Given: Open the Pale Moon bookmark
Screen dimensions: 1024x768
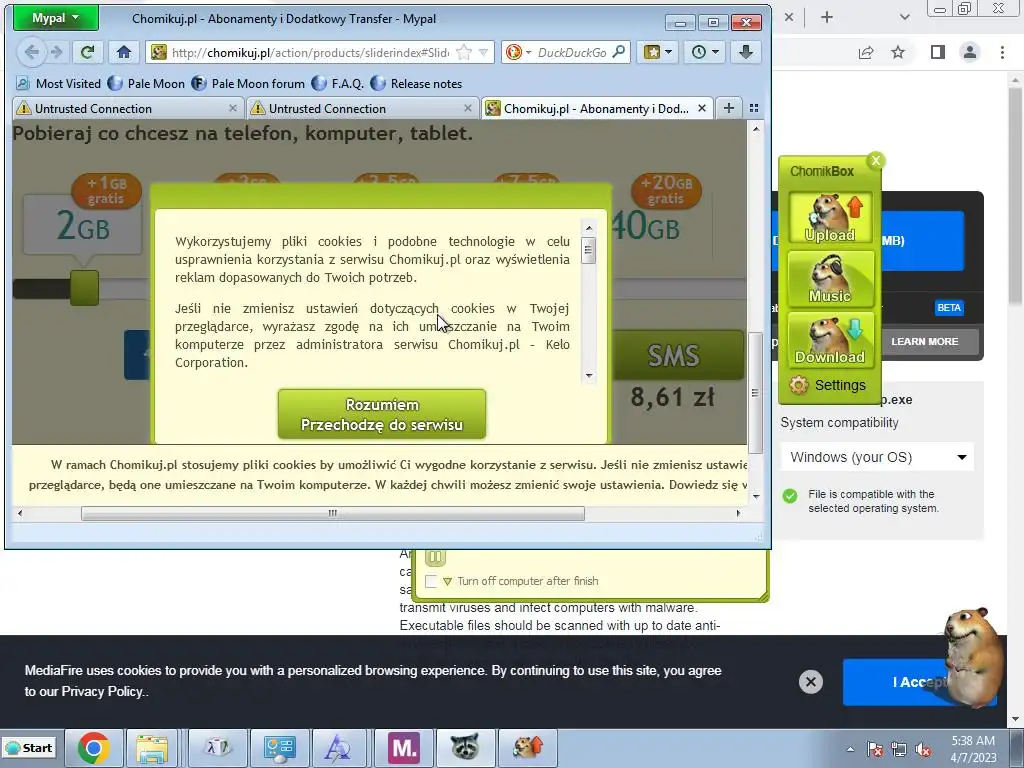Looking at the screenshot, I should tap(146, 84).
